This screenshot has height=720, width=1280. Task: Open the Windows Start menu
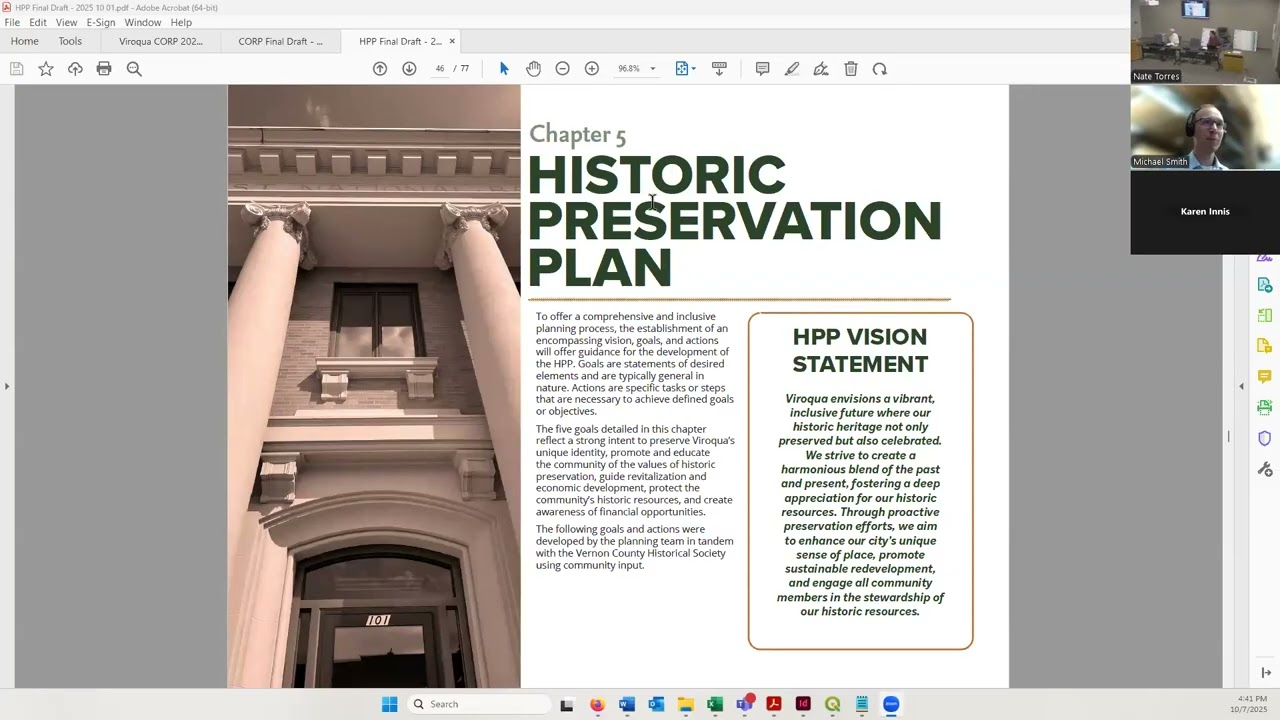(x=389, y=704)
